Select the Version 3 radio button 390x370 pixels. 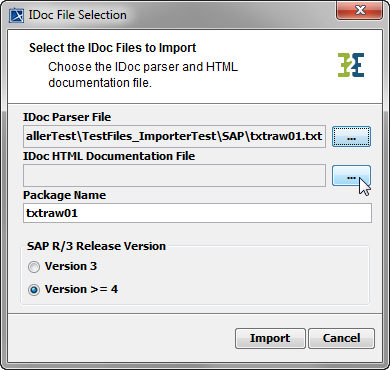(34, 267)
